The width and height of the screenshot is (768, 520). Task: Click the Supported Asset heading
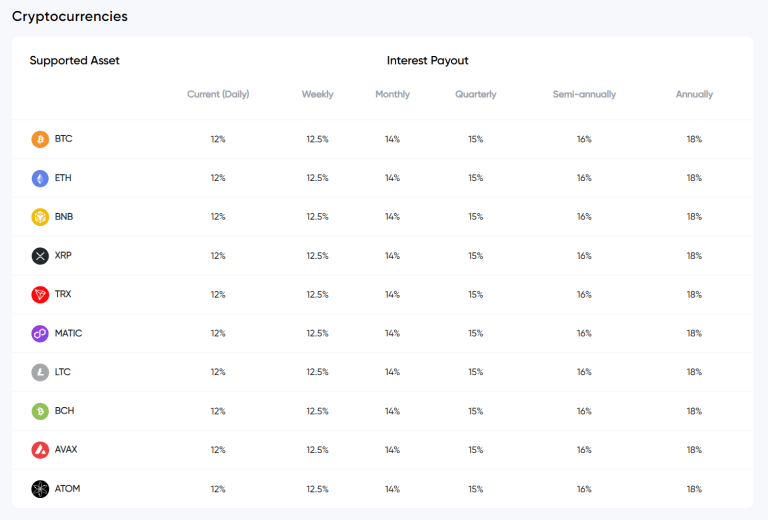(x=74, y=61)
